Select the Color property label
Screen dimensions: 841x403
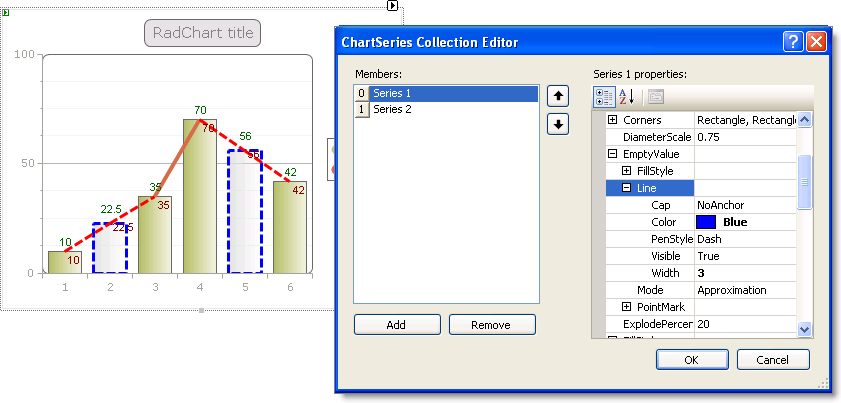(x=663, y=222)
